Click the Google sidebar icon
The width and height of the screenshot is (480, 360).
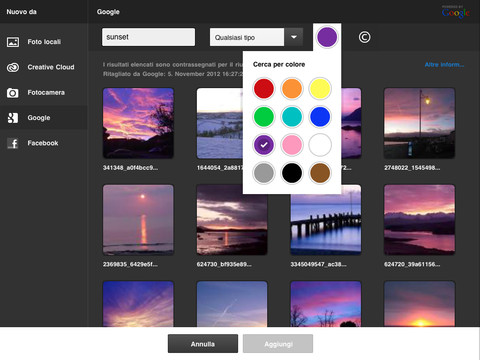(13, 118)
